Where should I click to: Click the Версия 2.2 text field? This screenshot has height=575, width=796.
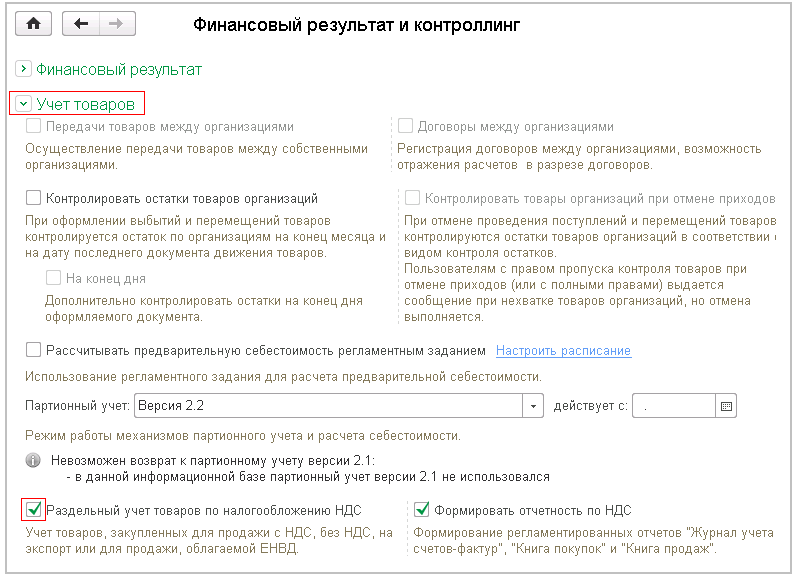(x=330, y=406)
